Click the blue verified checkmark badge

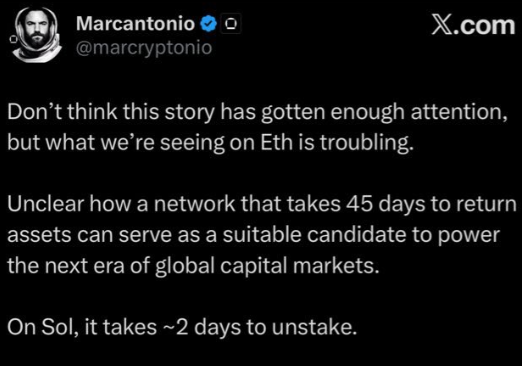pyautogui.click(x=209, y=24)
